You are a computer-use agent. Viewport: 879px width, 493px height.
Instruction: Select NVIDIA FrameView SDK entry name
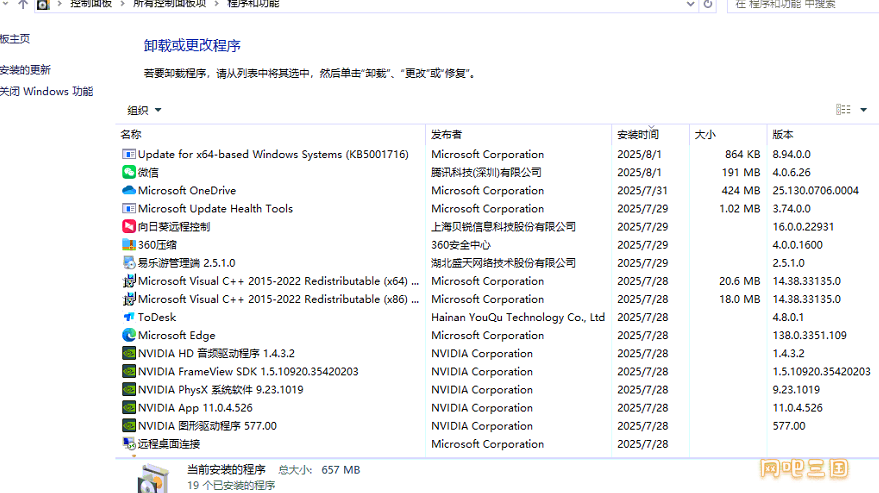(248, 371)
